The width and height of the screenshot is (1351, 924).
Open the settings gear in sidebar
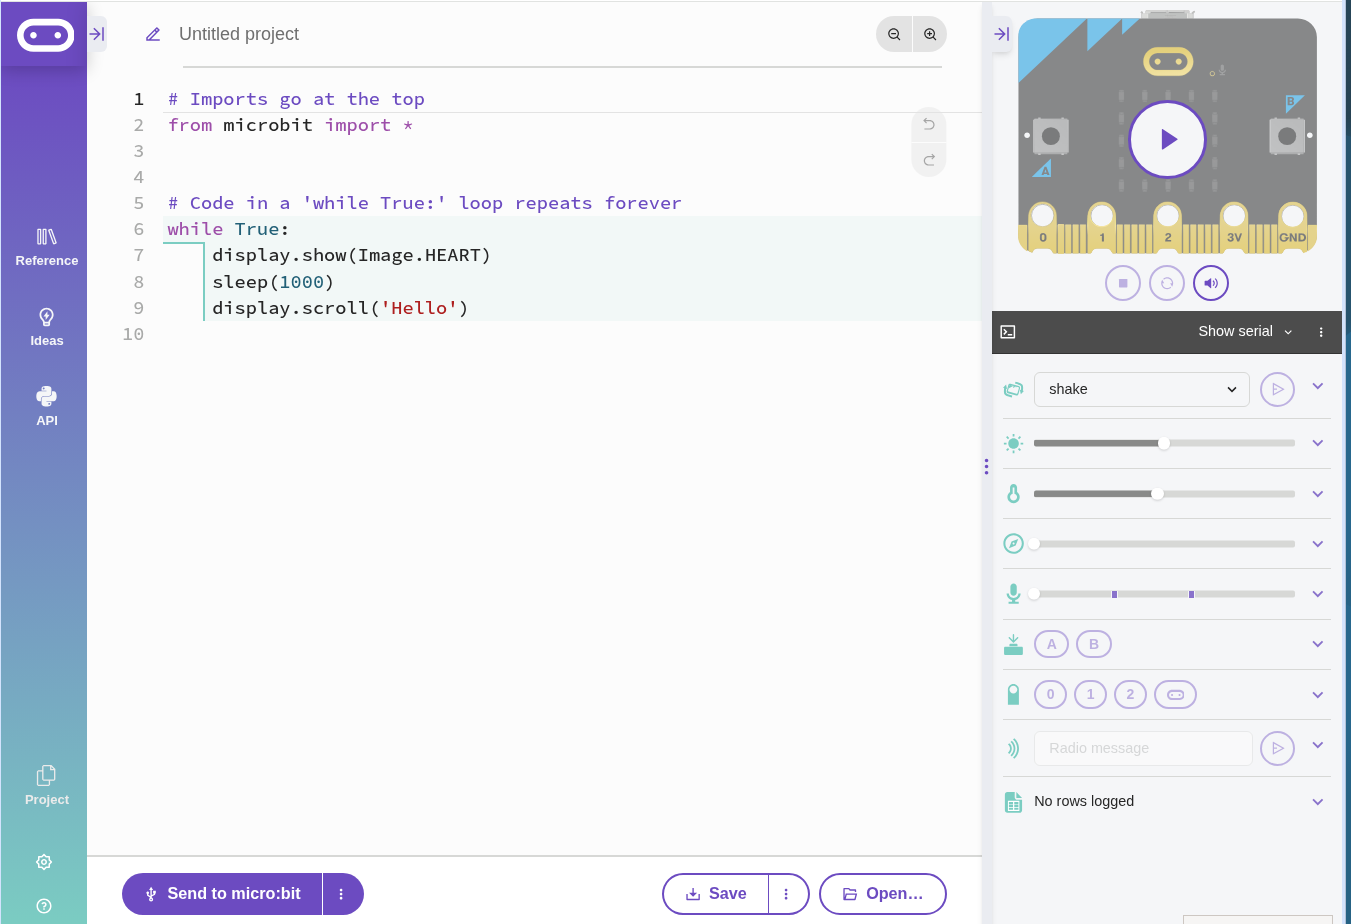point(44,862)
